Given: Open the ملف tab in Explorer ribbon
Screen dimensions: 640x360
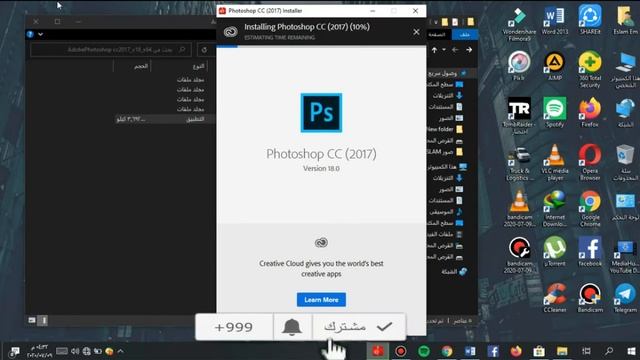Looking at the screenshot, I should (x=464, y=35).
